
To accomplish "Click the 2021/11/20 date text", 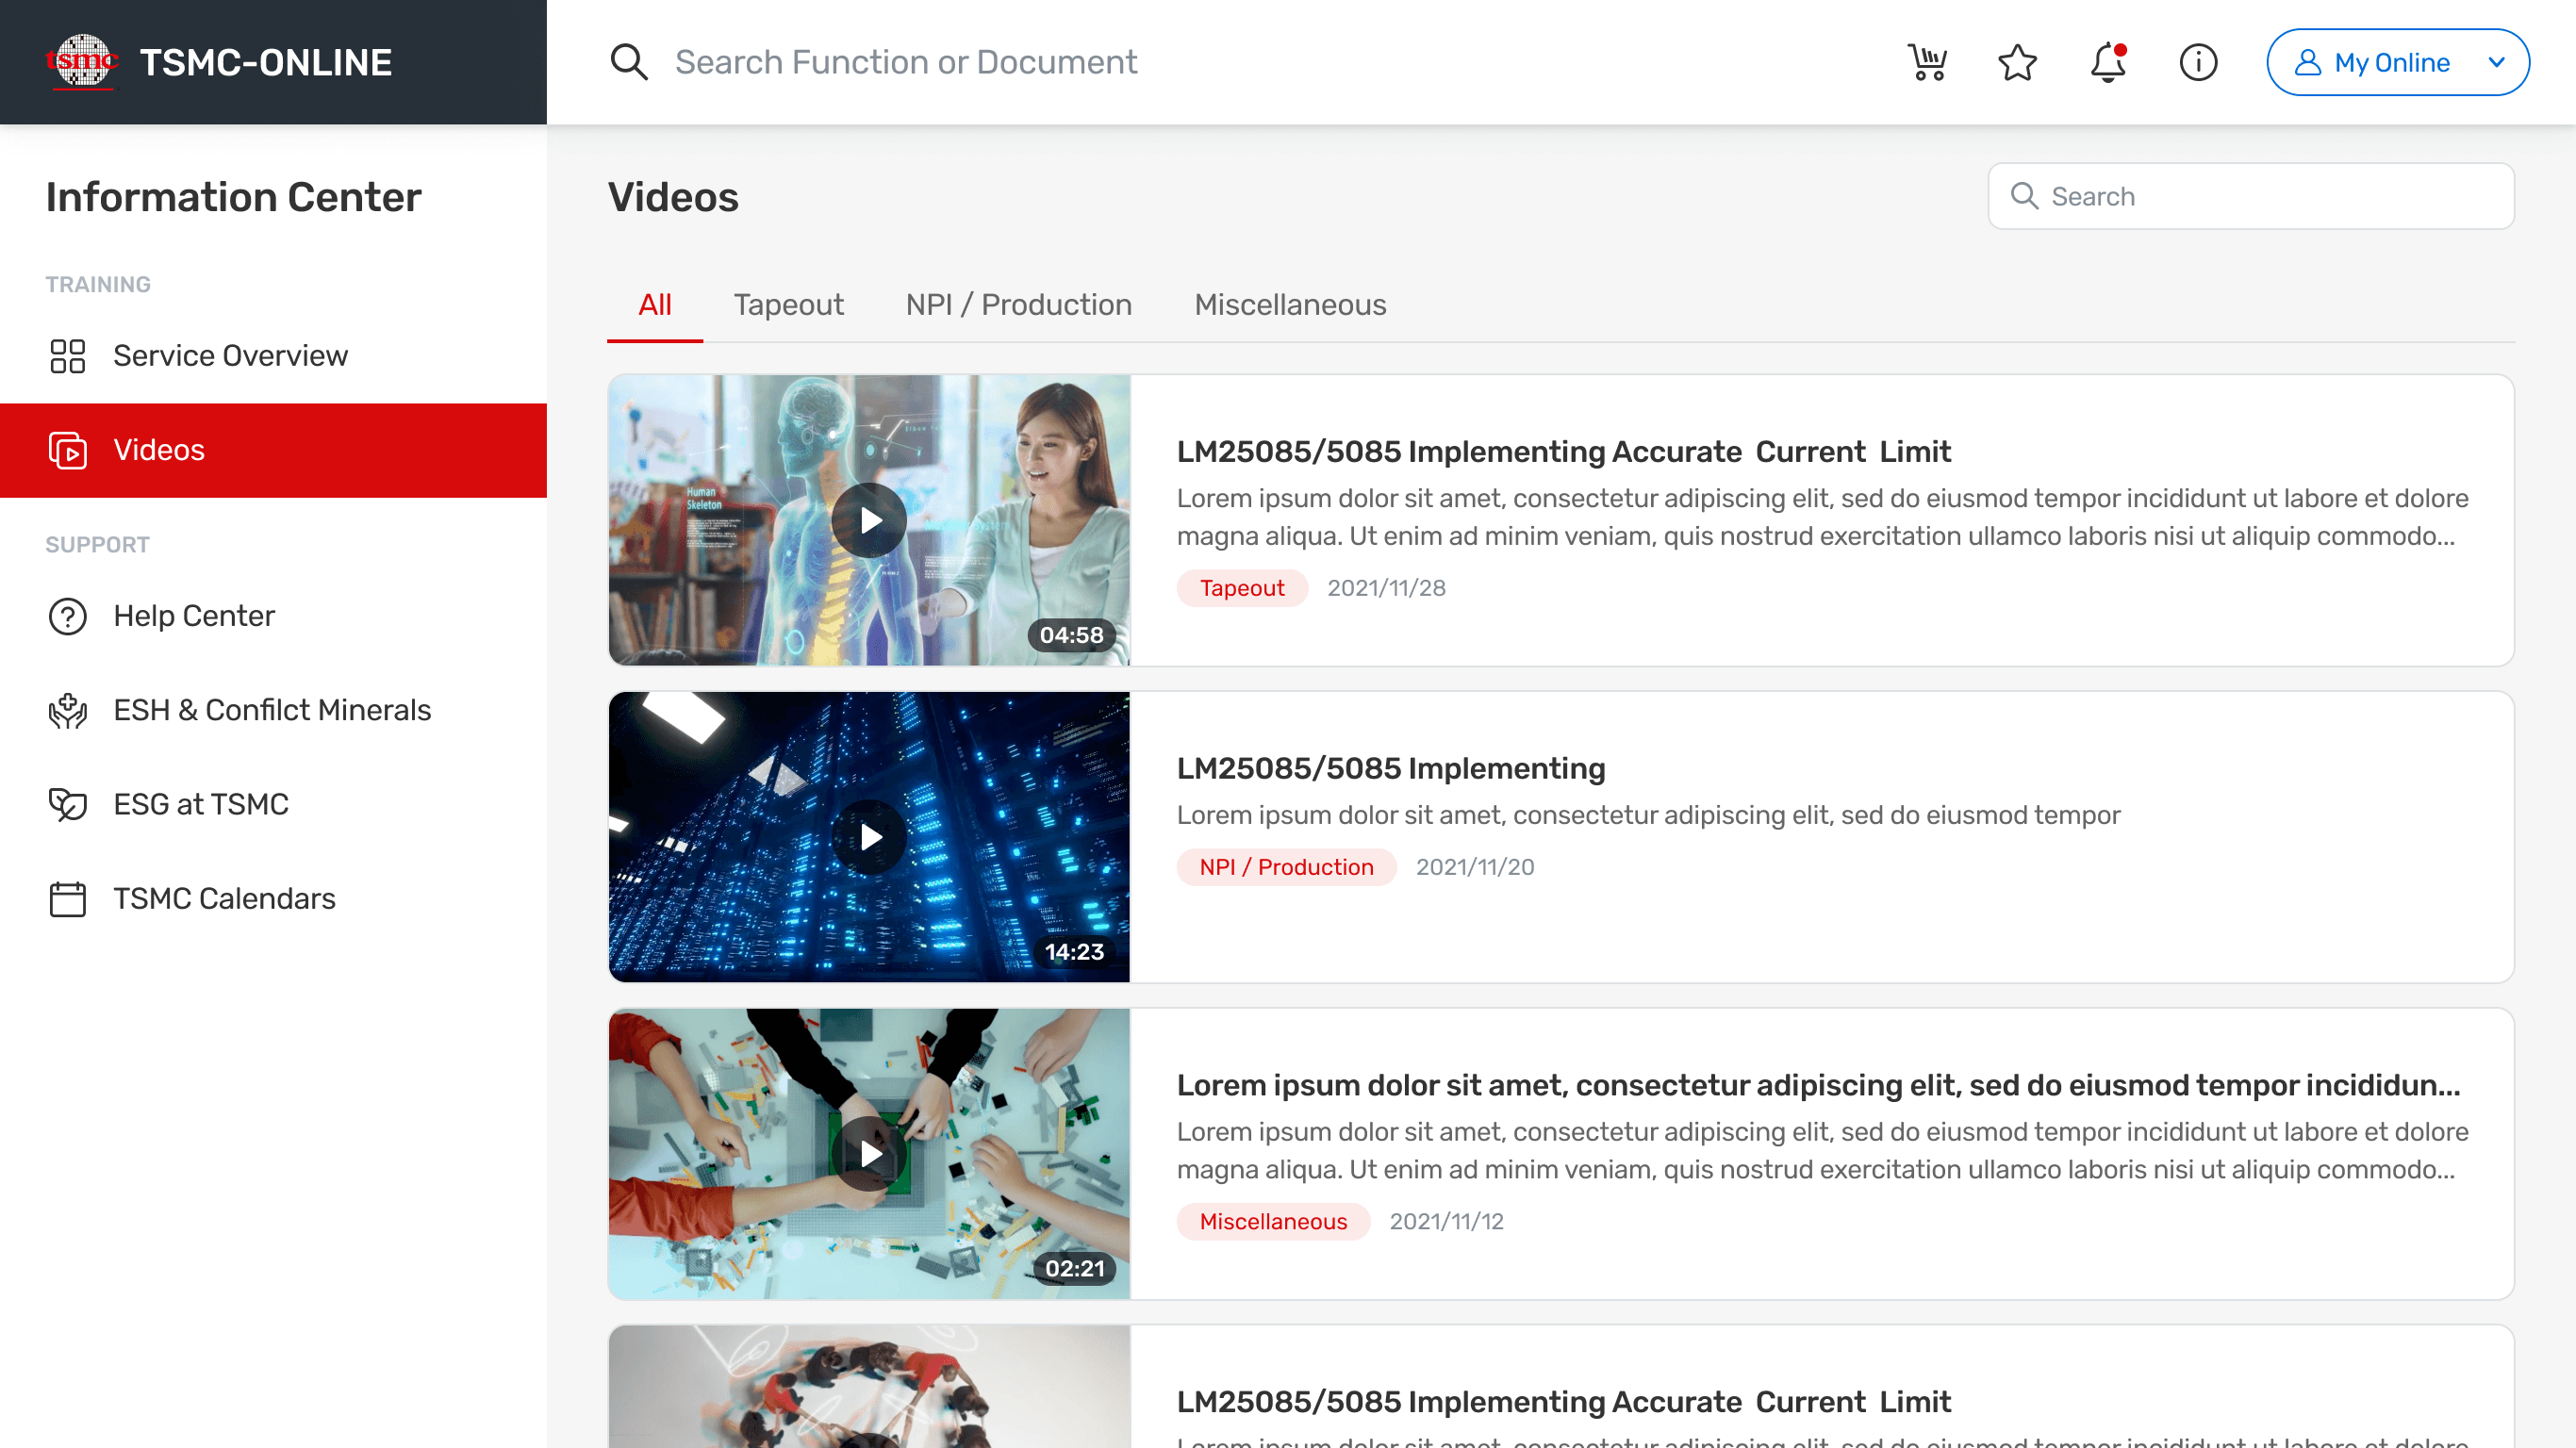I will pyautogui.click(x=1475, y=867).
